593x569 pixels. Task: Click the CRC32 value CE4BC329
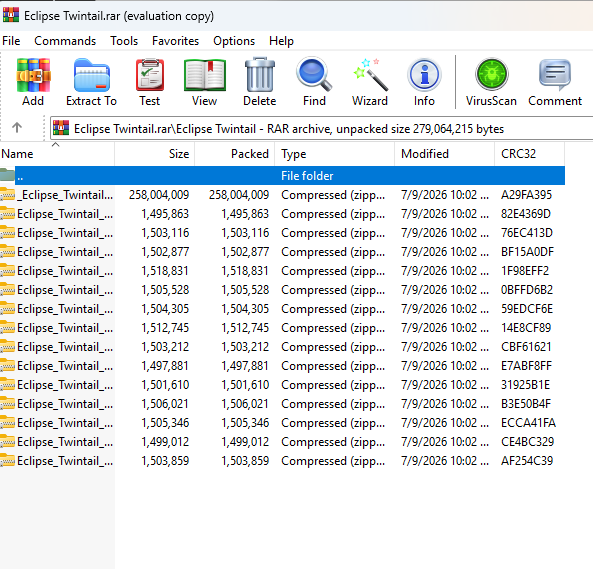[x=528, y=442]
